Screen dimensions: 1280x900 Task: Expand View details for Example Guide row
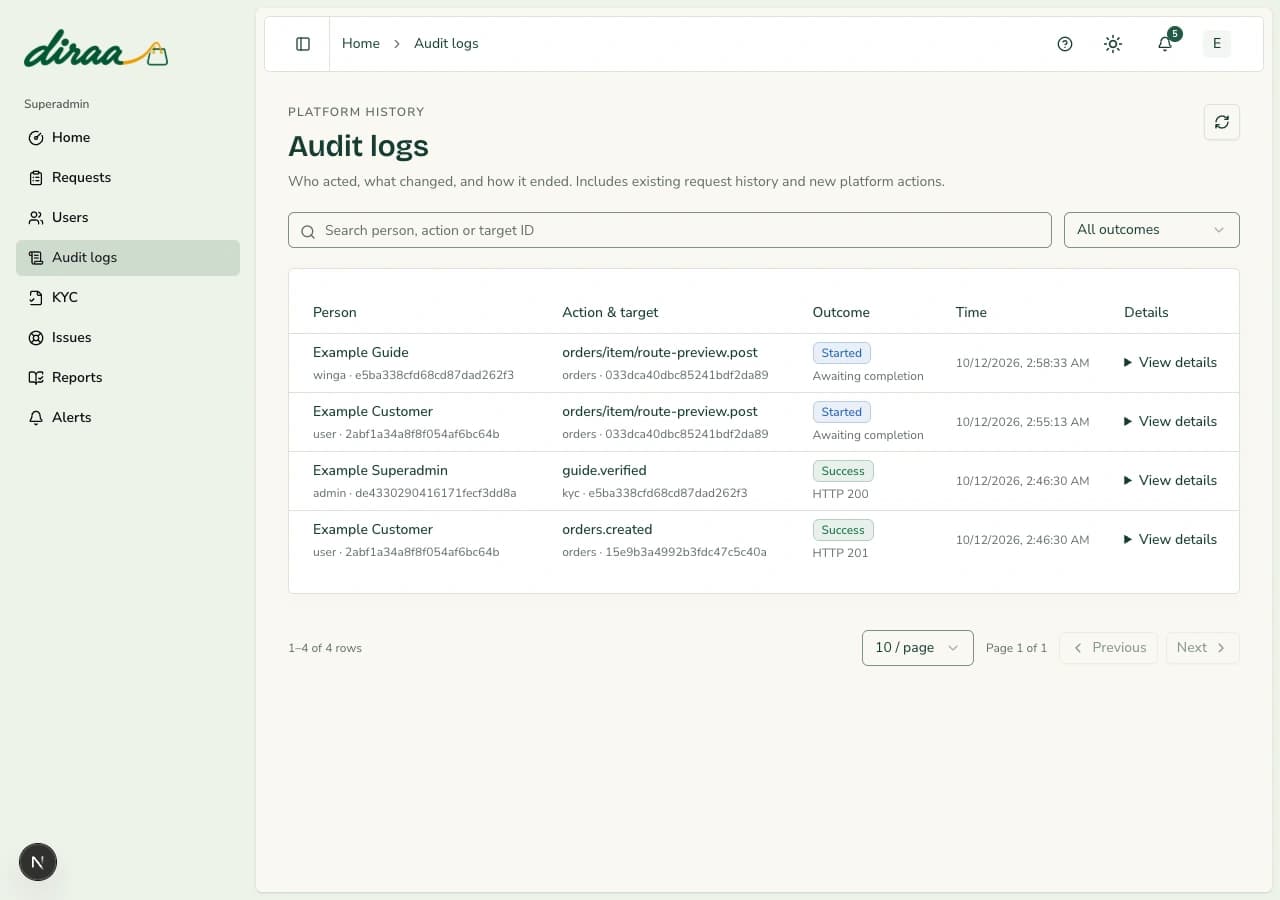tap(1170, 363)
